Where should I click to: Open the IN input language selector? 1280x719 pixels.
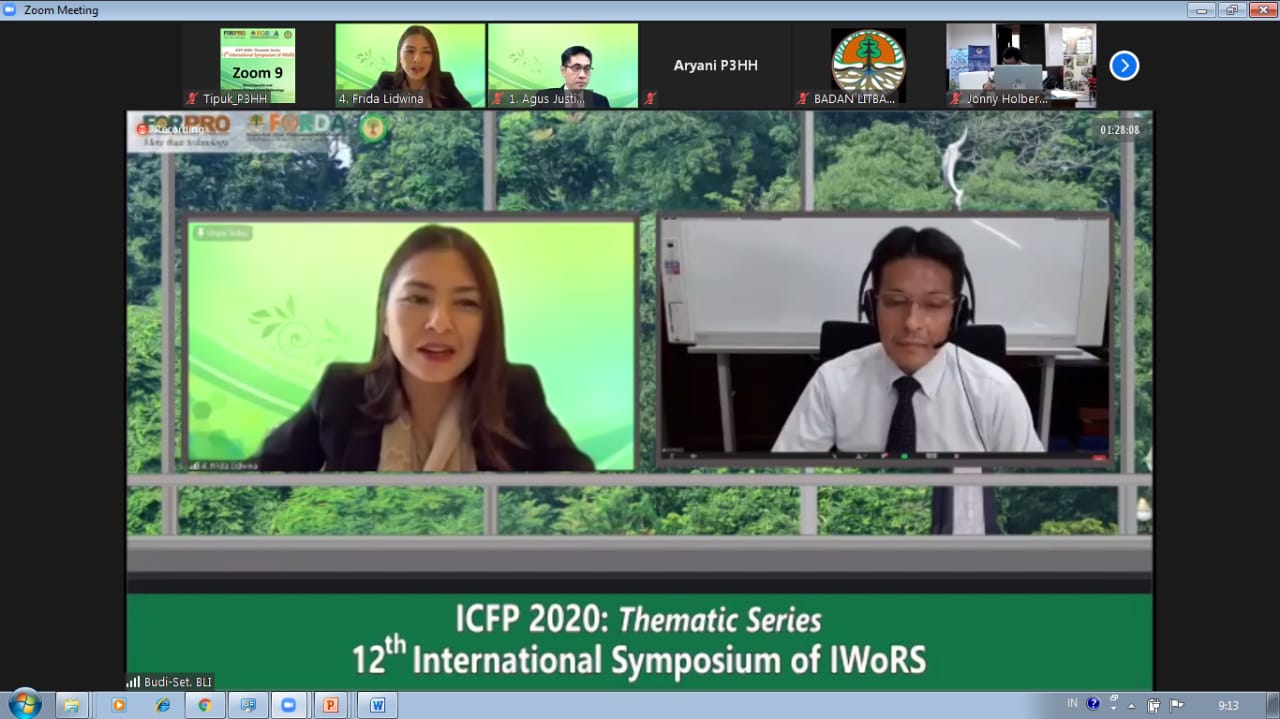tap(1072, 703)
